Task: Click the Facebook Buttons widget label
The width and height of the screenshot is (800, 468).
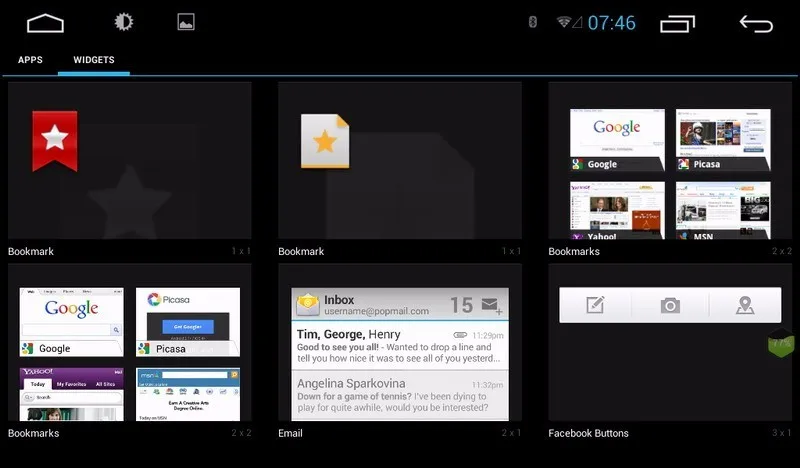Action: [x=588, y=433]
